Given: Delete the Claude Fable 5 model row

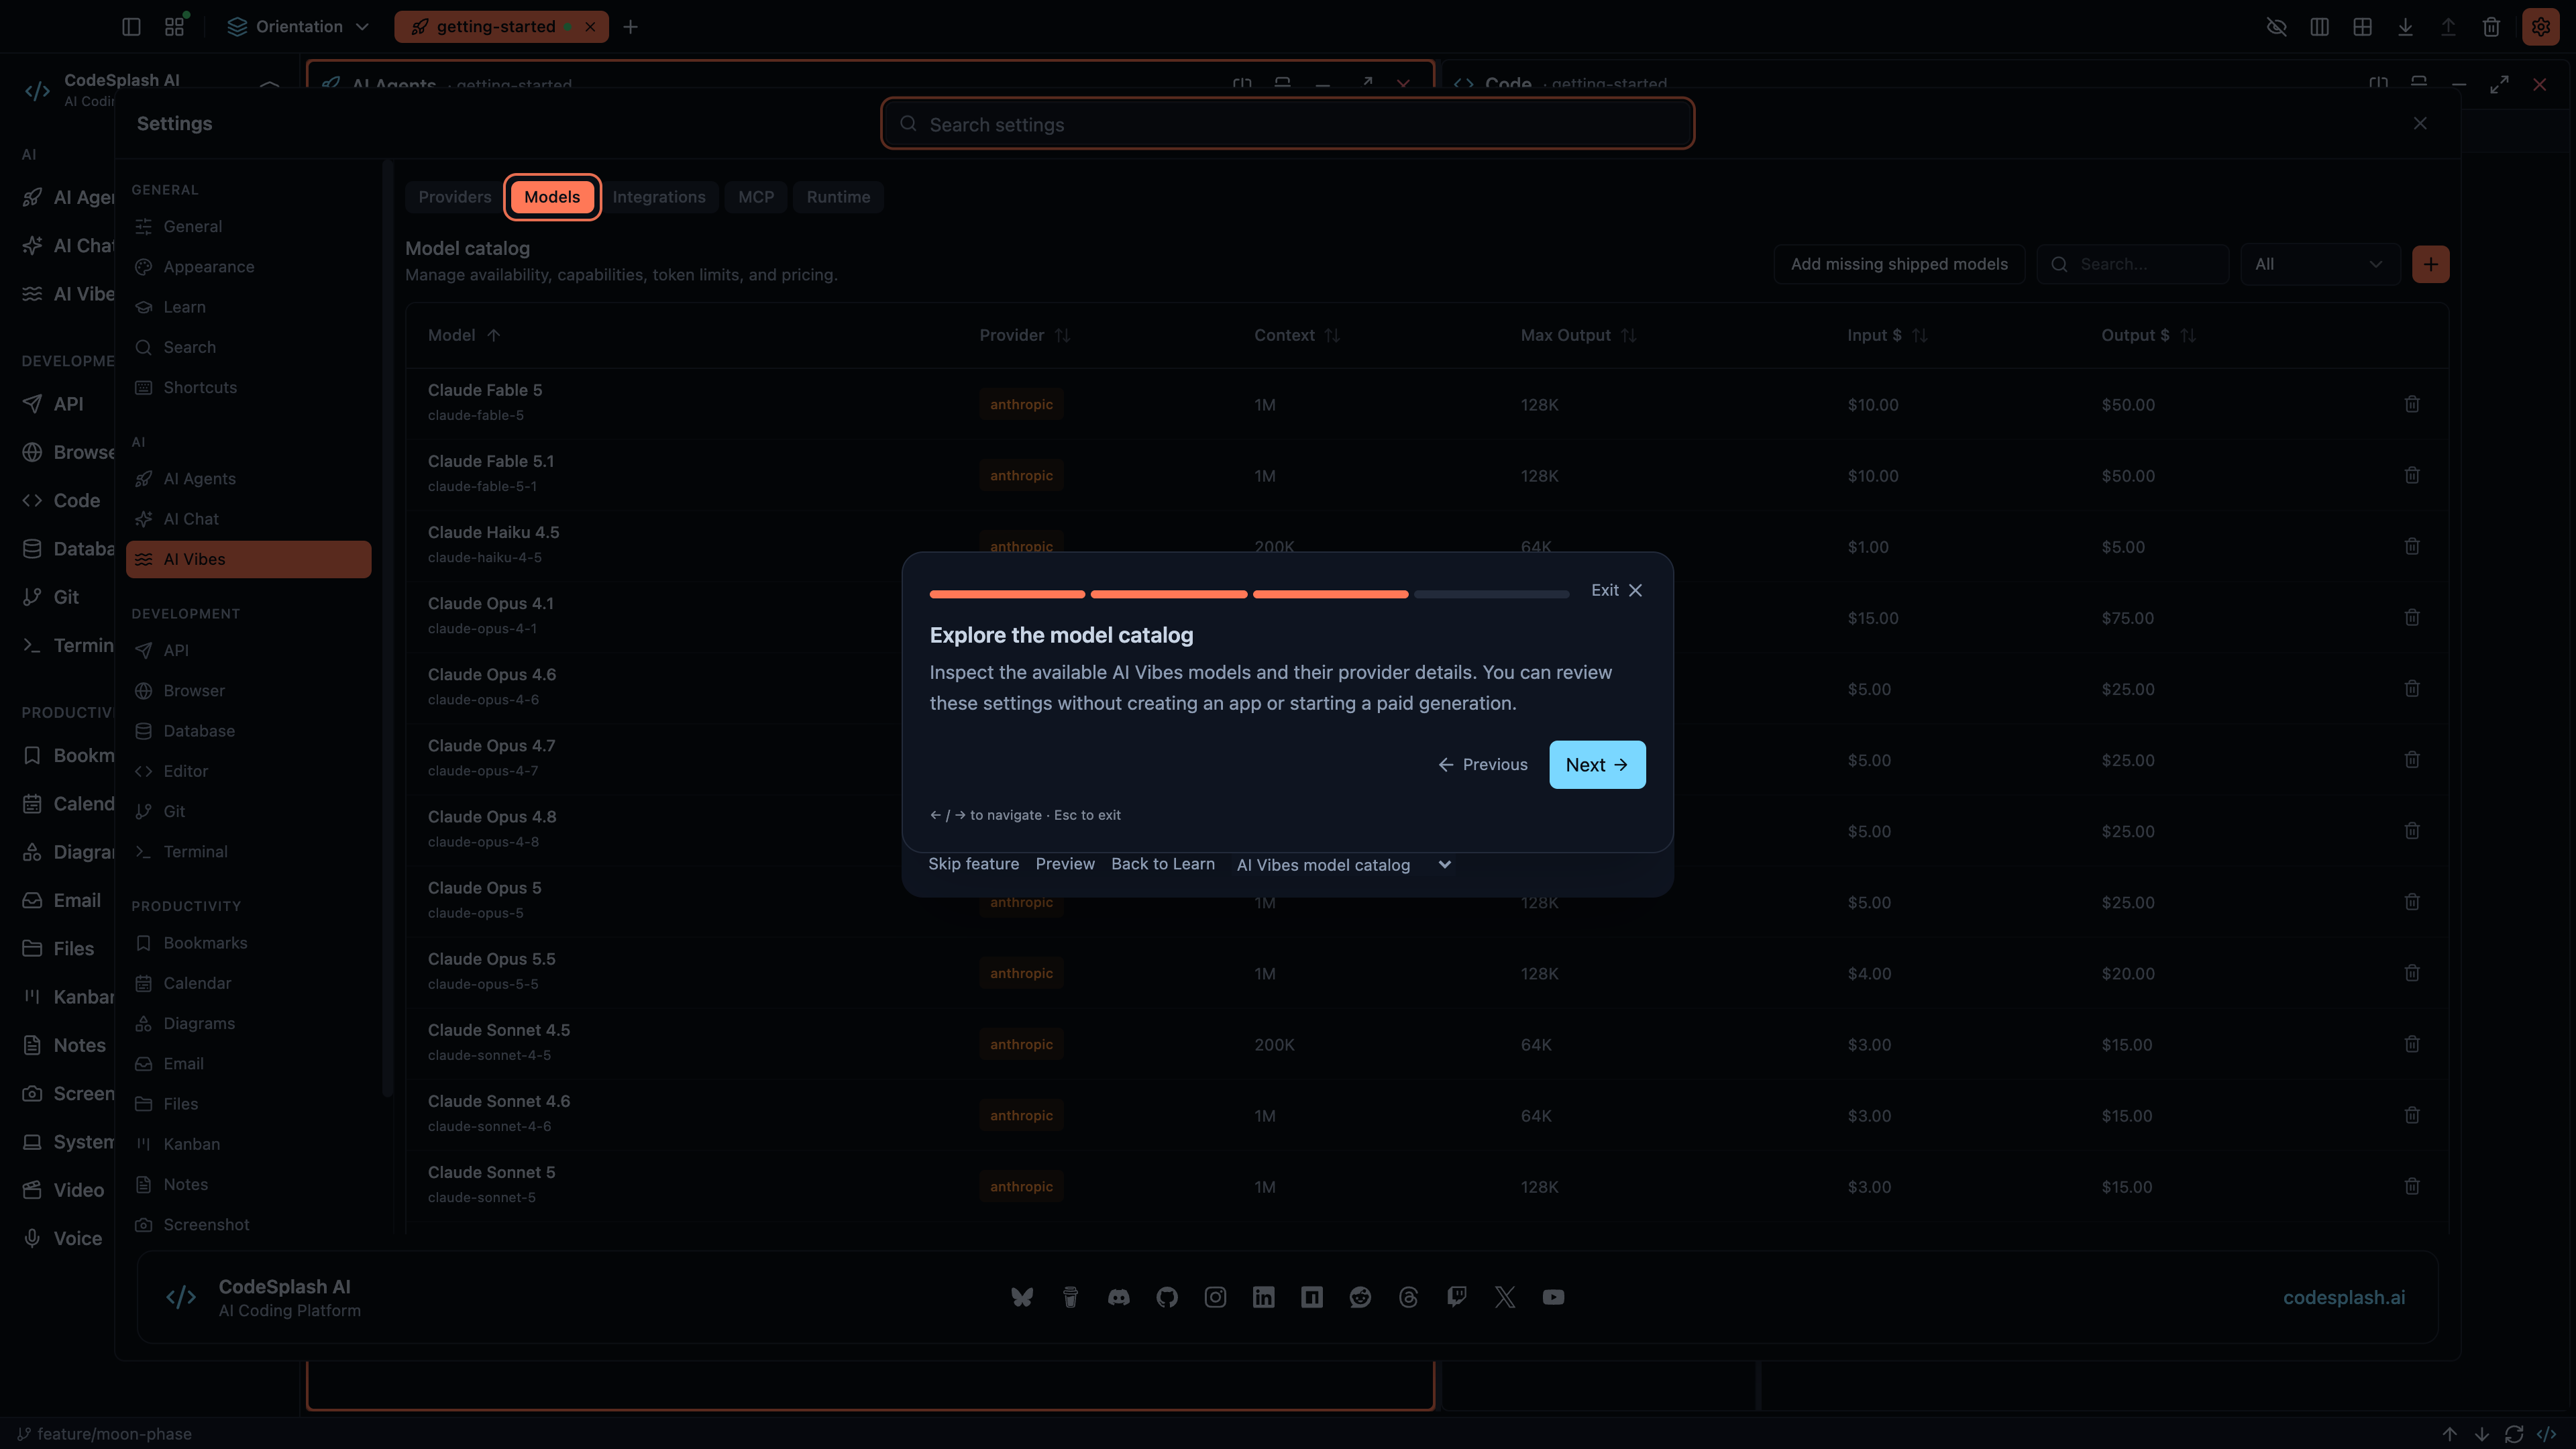Looking at the screenshot, I should pyautogui.click(x=2411, y=404).
